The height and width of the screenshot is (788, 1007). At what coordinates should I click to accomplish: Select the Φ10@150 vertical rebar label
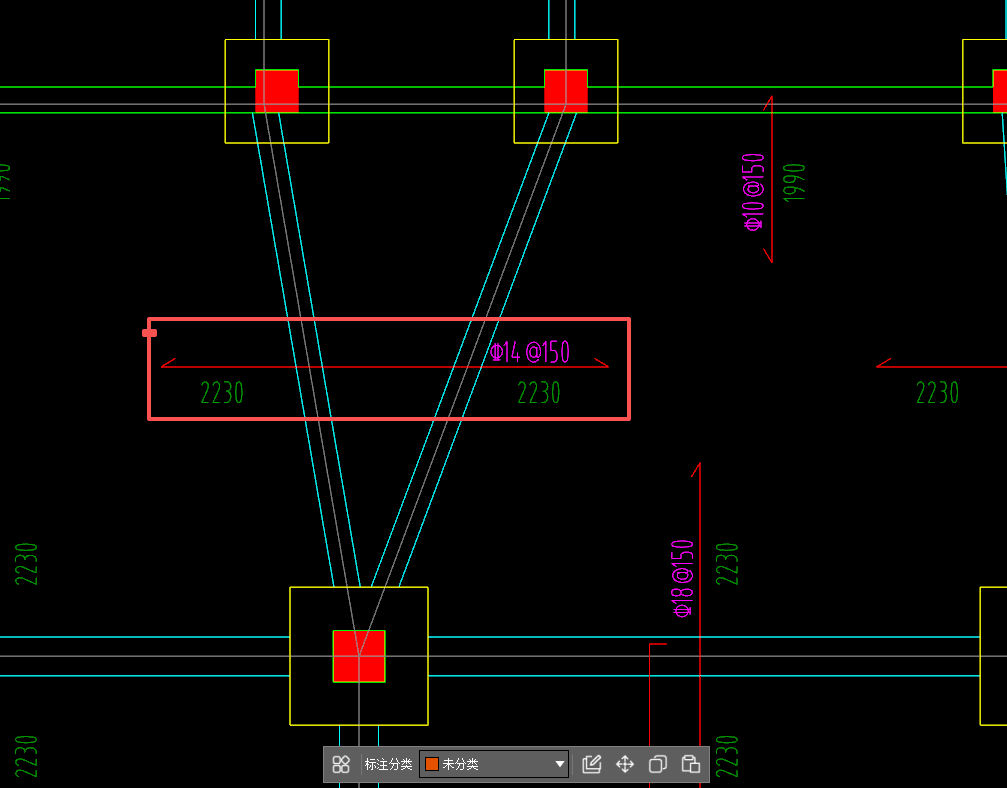[754, 192]
